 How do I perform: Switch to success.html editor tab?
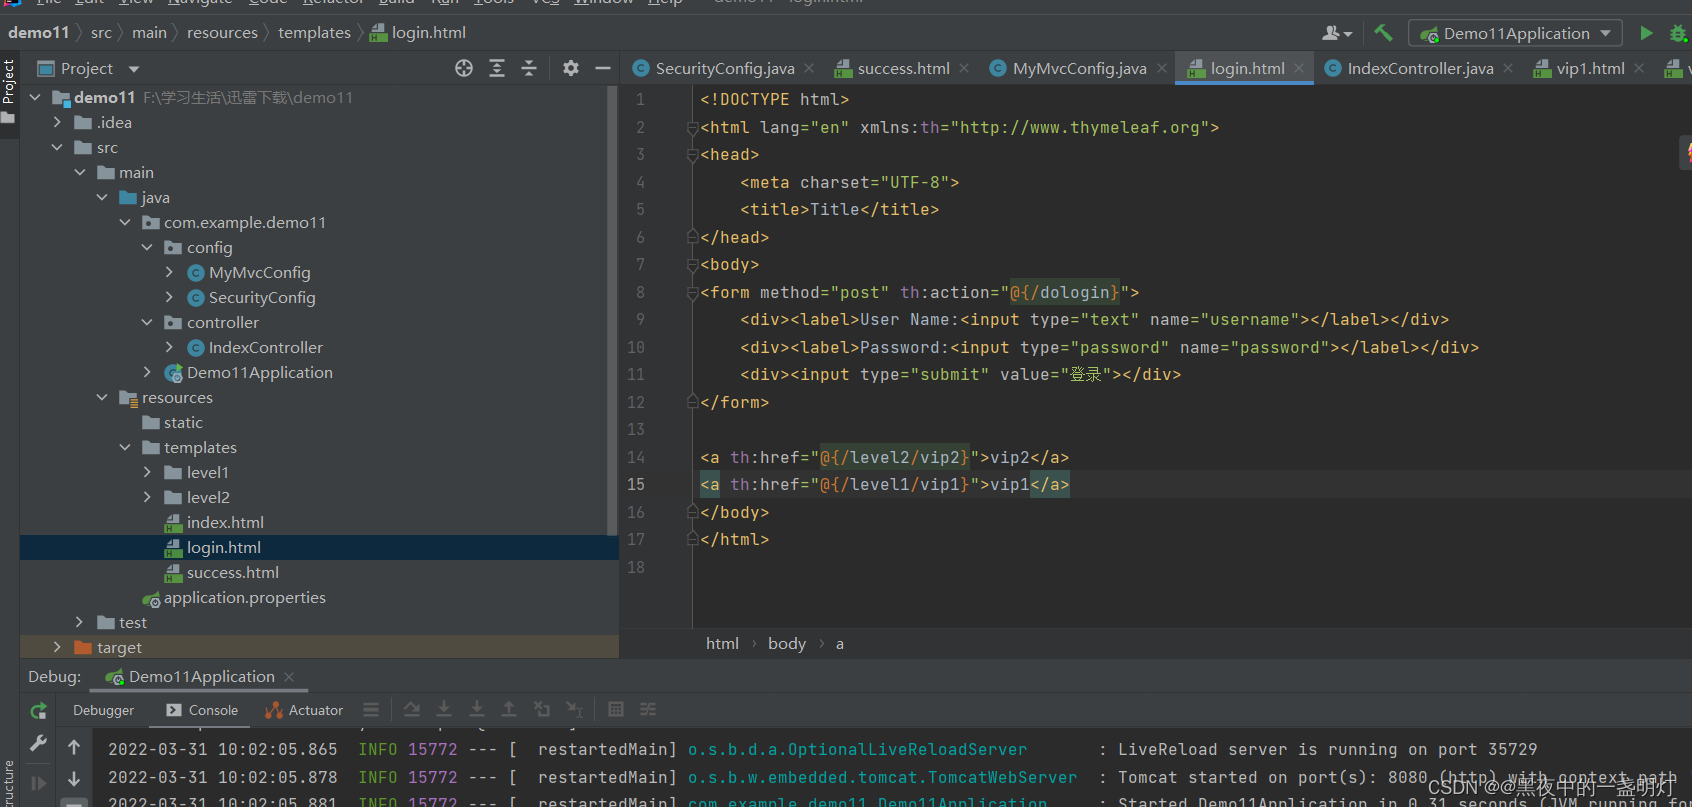tap(903, 68)
